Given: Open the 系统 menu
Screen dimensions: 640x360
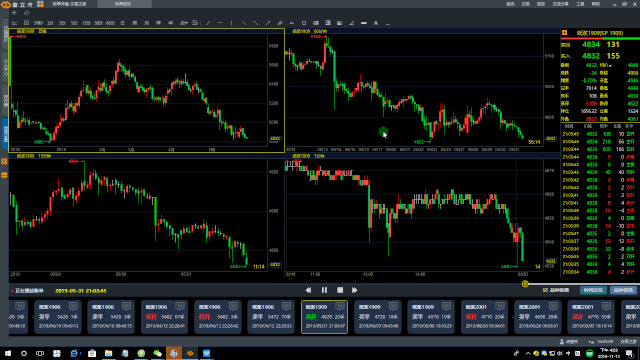Looking at the screenshot, I should pyautogui.click(x=510, y=4).
